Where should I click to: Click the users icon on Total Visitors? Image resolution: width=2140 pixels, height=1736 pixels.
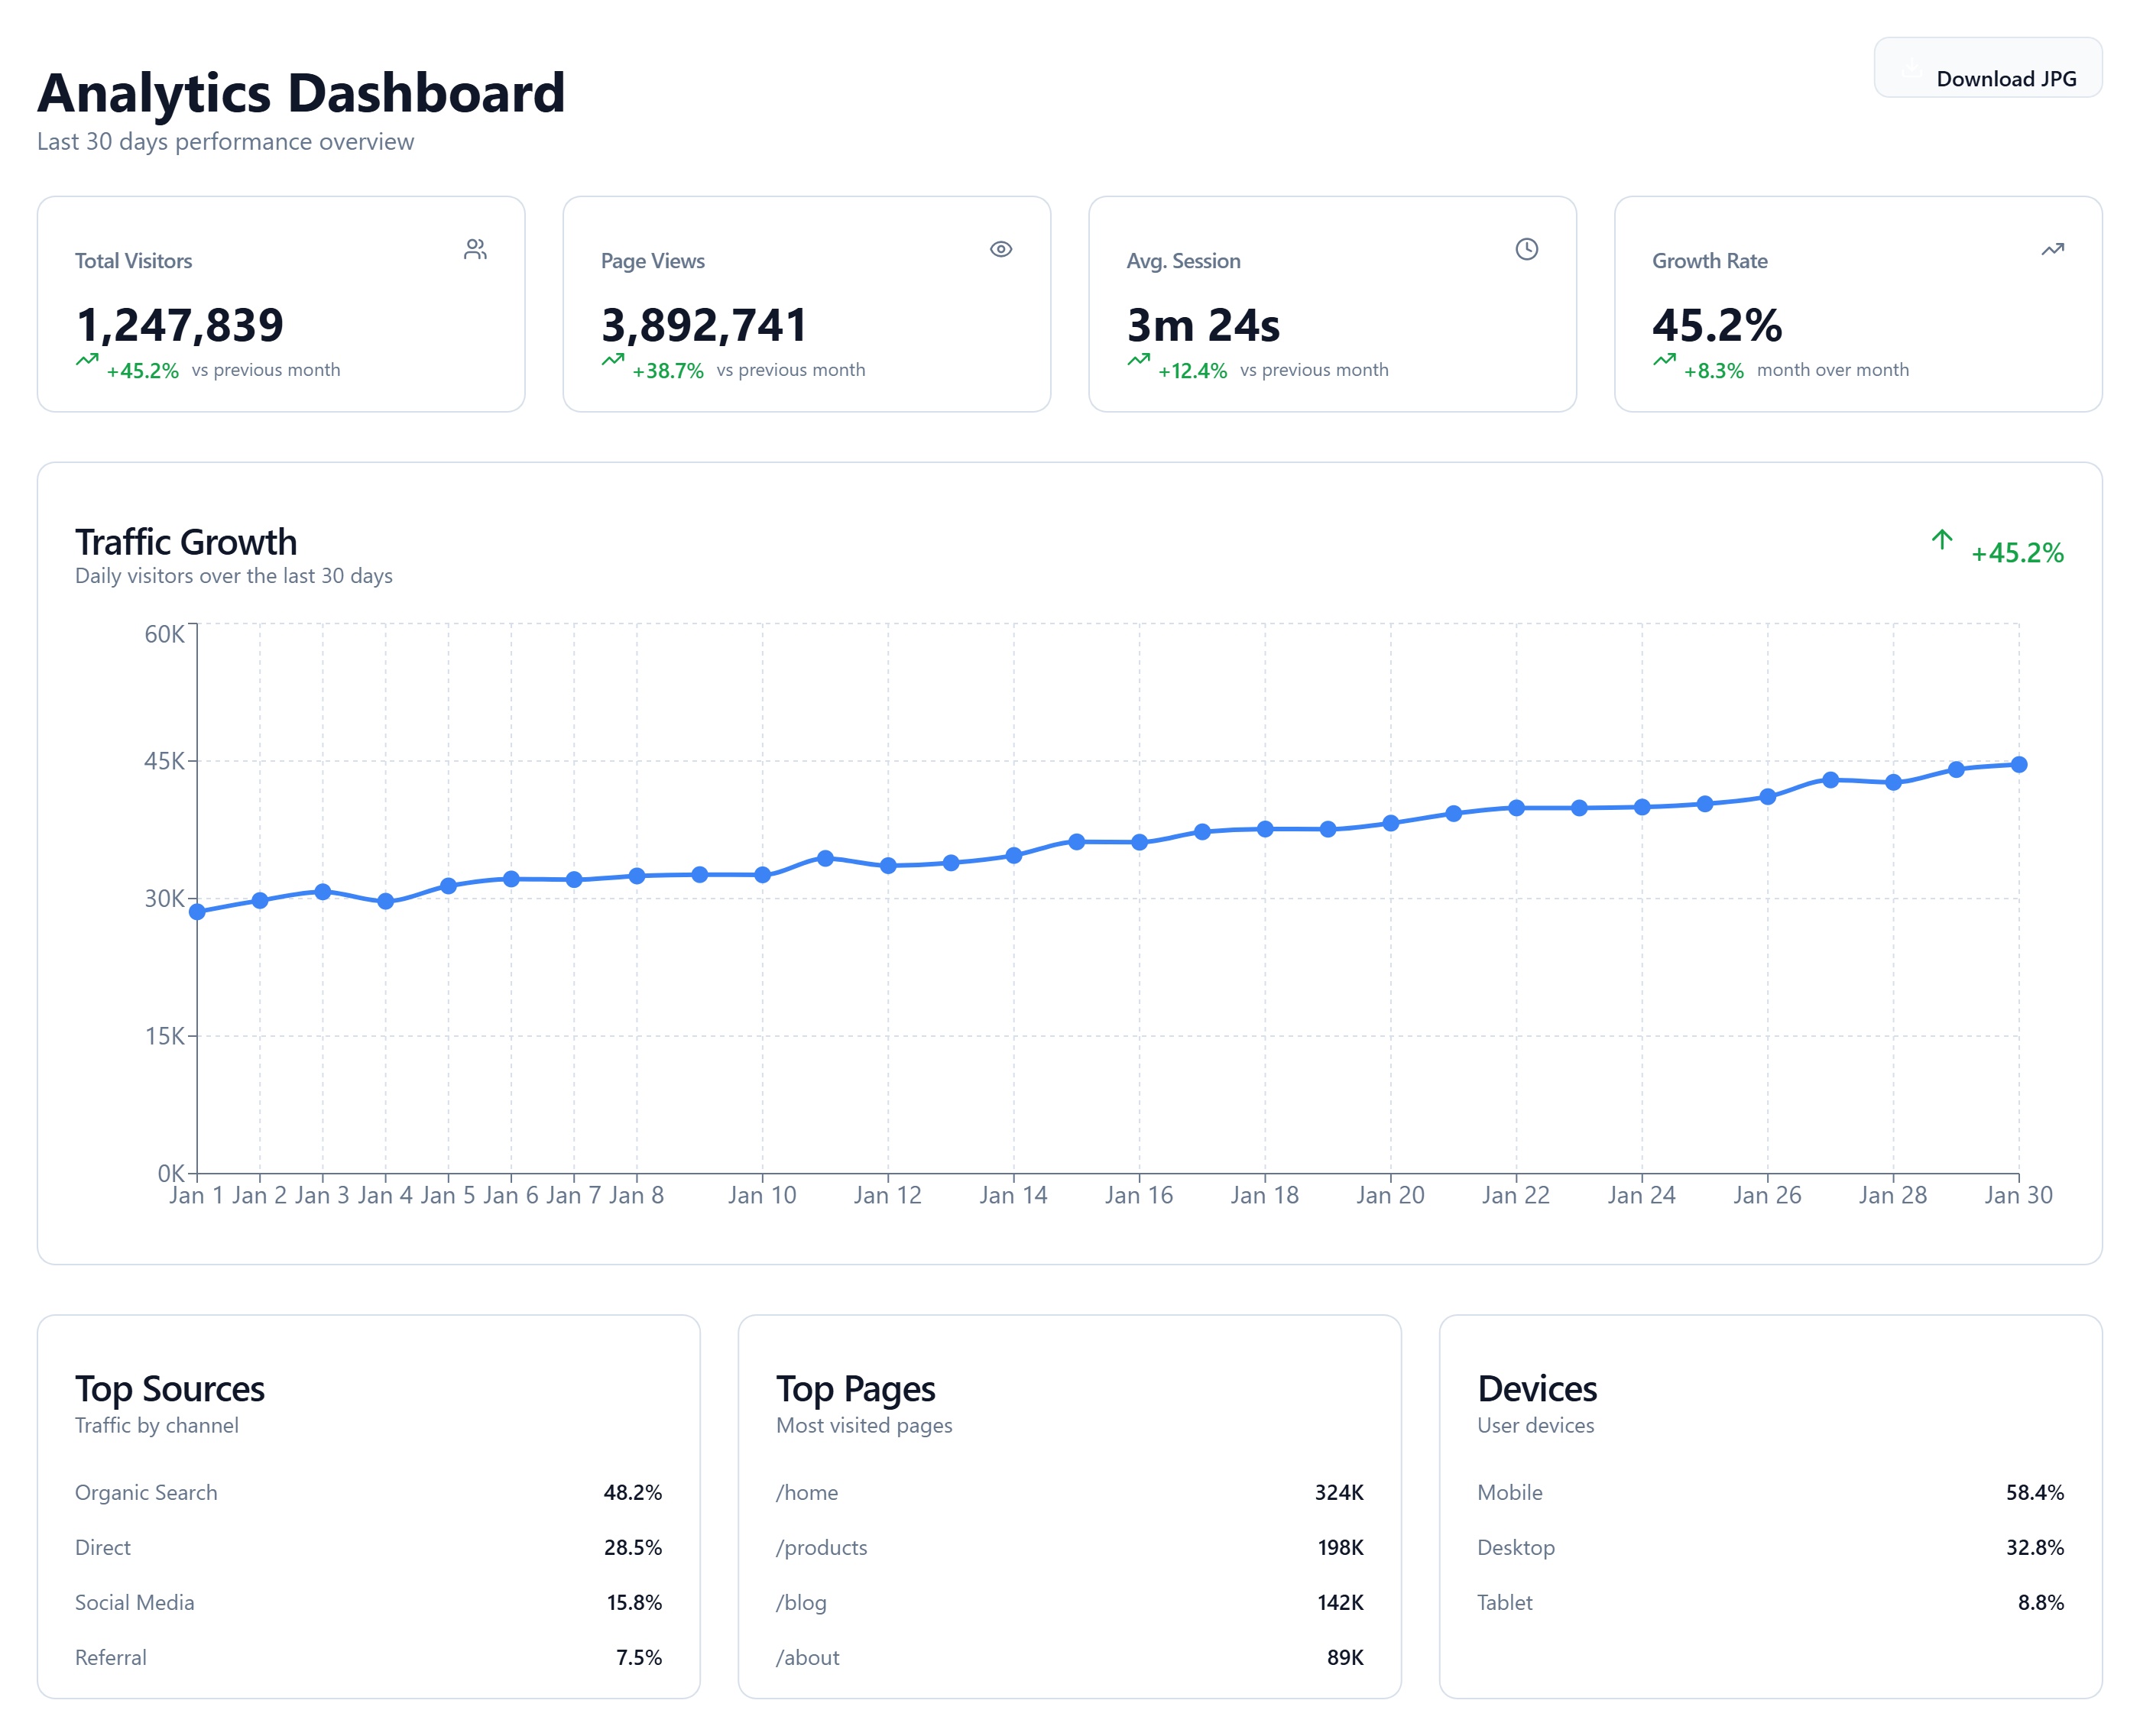click(475, 249)
